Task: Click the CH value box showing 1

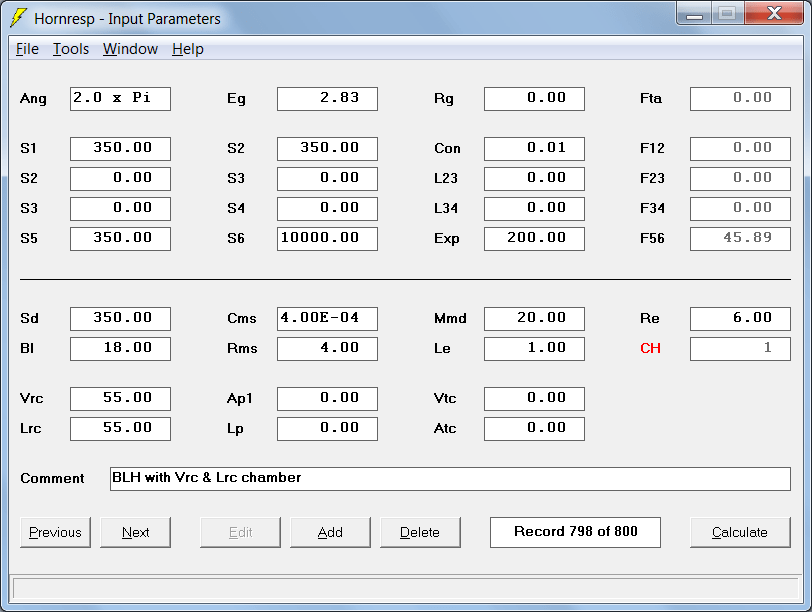Action: click(741, 349)
